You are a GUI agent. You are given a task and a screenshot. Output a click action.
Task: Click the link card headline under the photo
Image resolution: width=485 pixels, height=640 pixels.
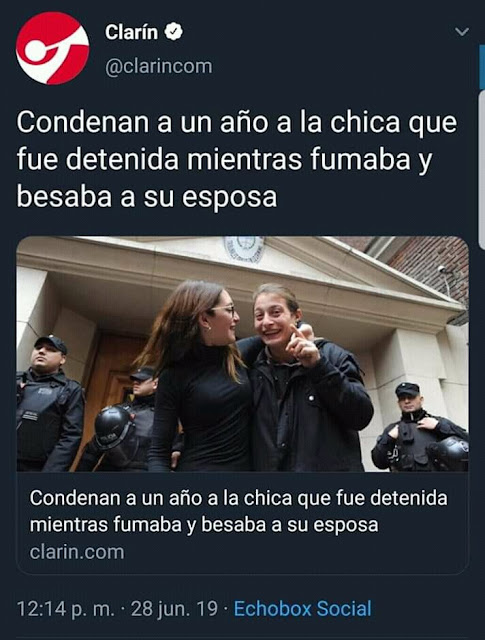238,511
